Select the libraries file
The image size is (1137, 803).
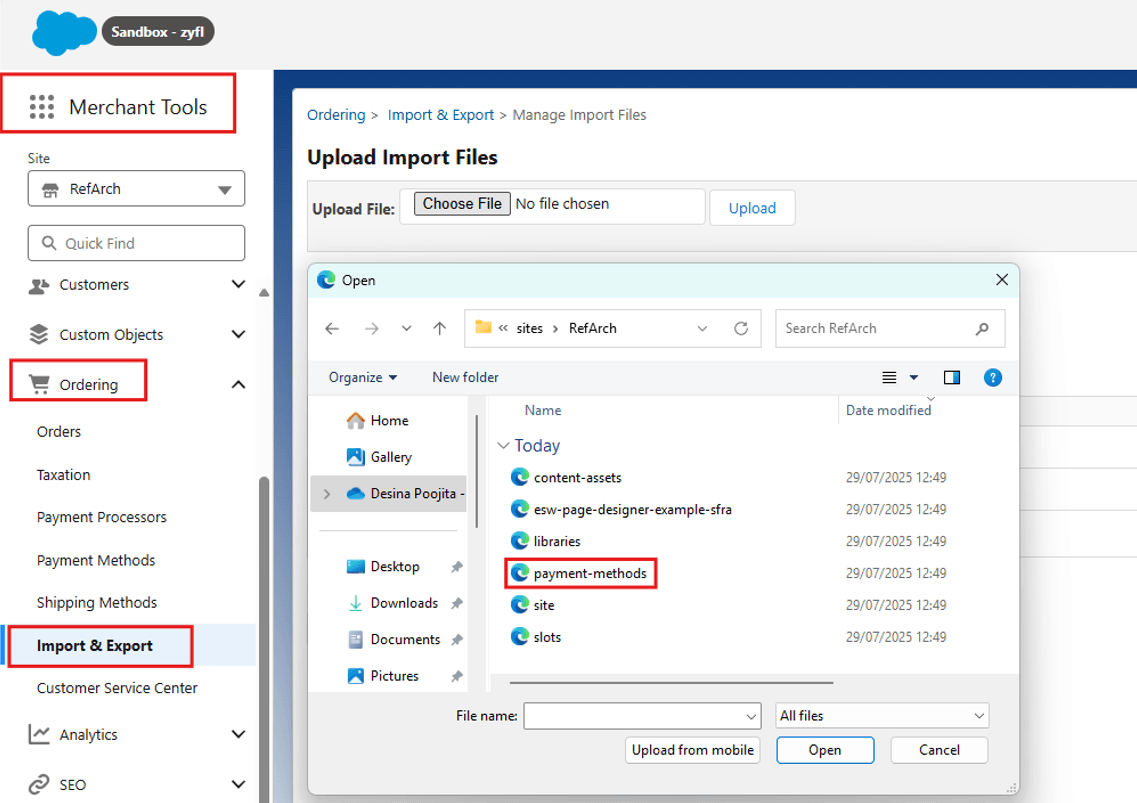pyautogui.click(x=545, y=541)
